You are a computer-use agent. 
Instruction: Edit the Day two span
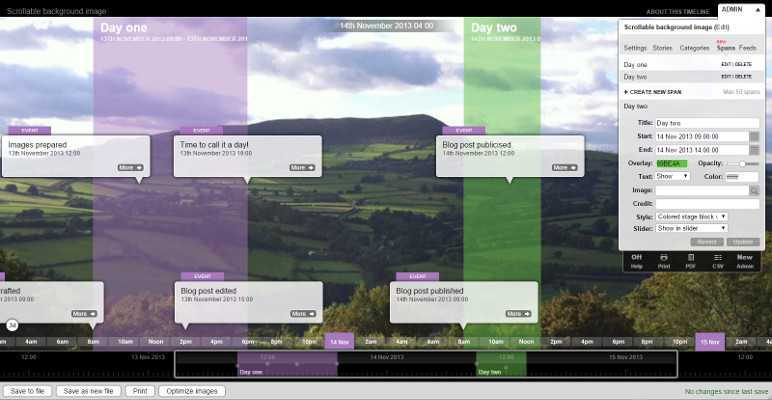726,77
